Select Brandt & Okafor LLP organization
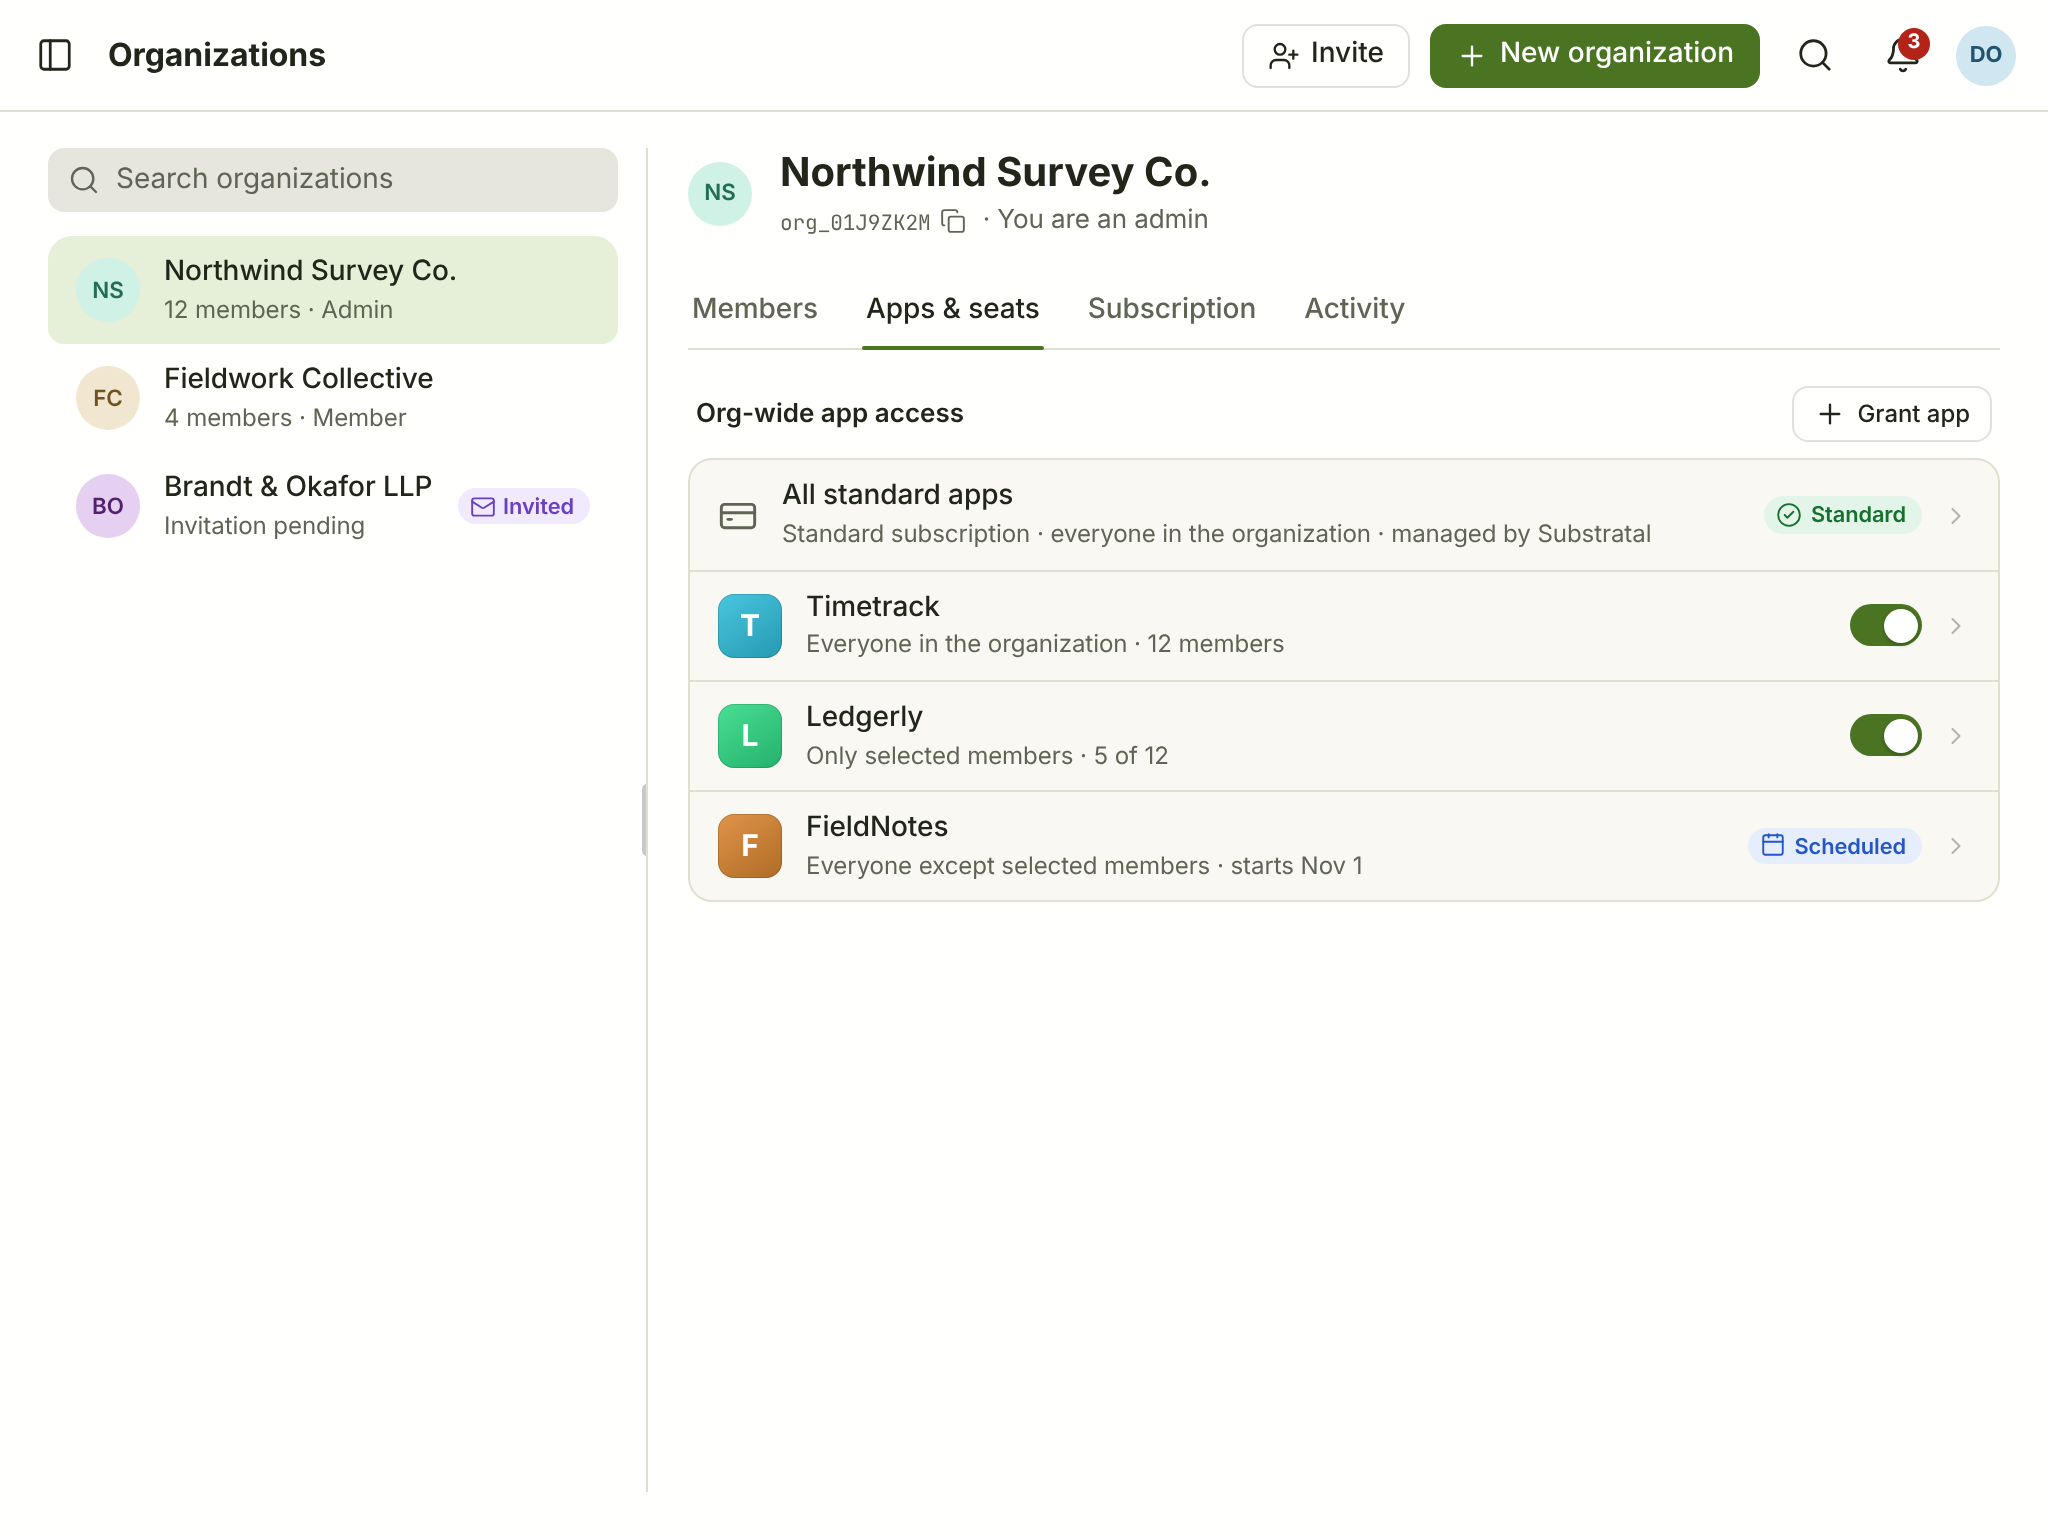This screenshot has width=2048, height=1536. click(x=333, y=506)
